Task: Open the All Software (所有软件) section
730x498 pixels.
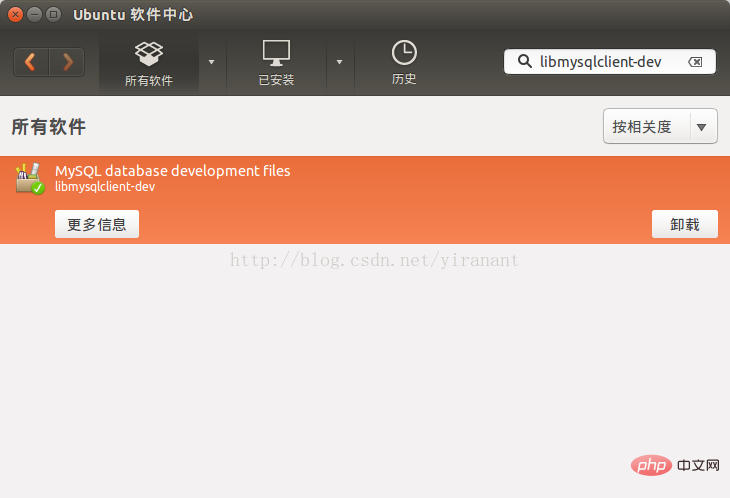Action: (149, 63)
